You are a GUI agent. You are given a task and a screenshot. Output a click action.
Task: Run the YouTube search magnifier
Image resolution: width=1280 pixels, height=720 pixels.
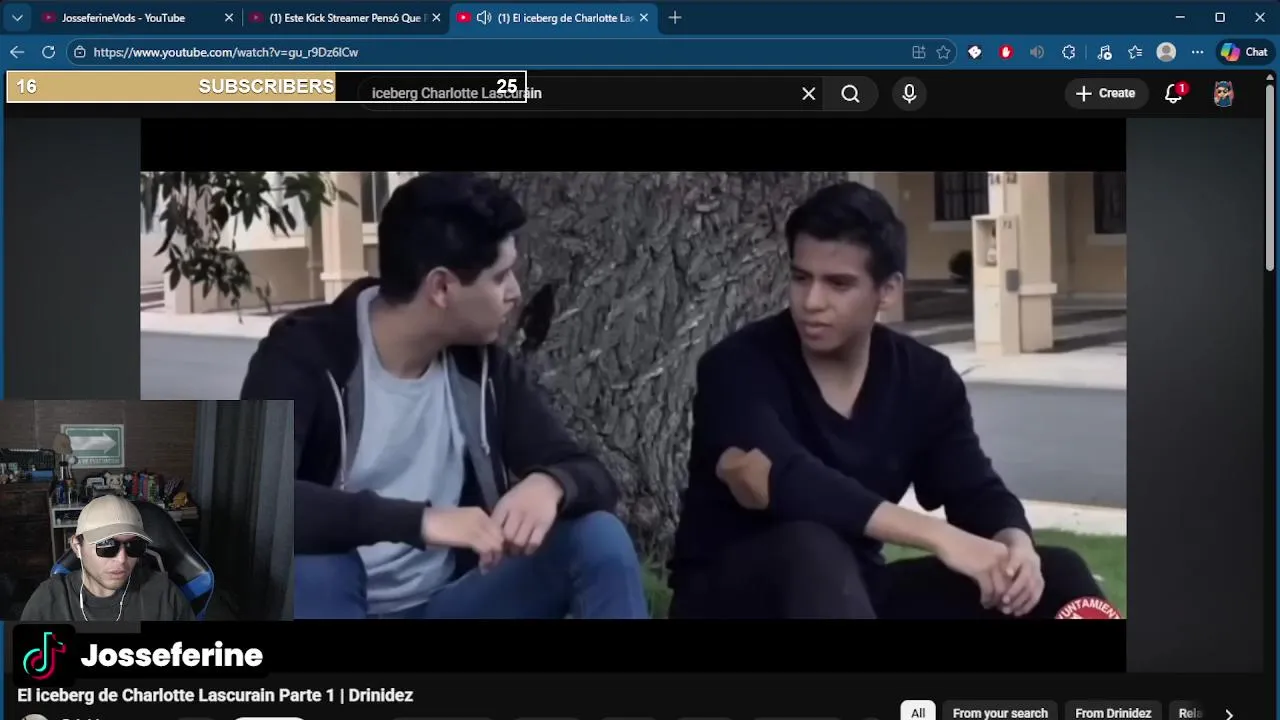850,93
